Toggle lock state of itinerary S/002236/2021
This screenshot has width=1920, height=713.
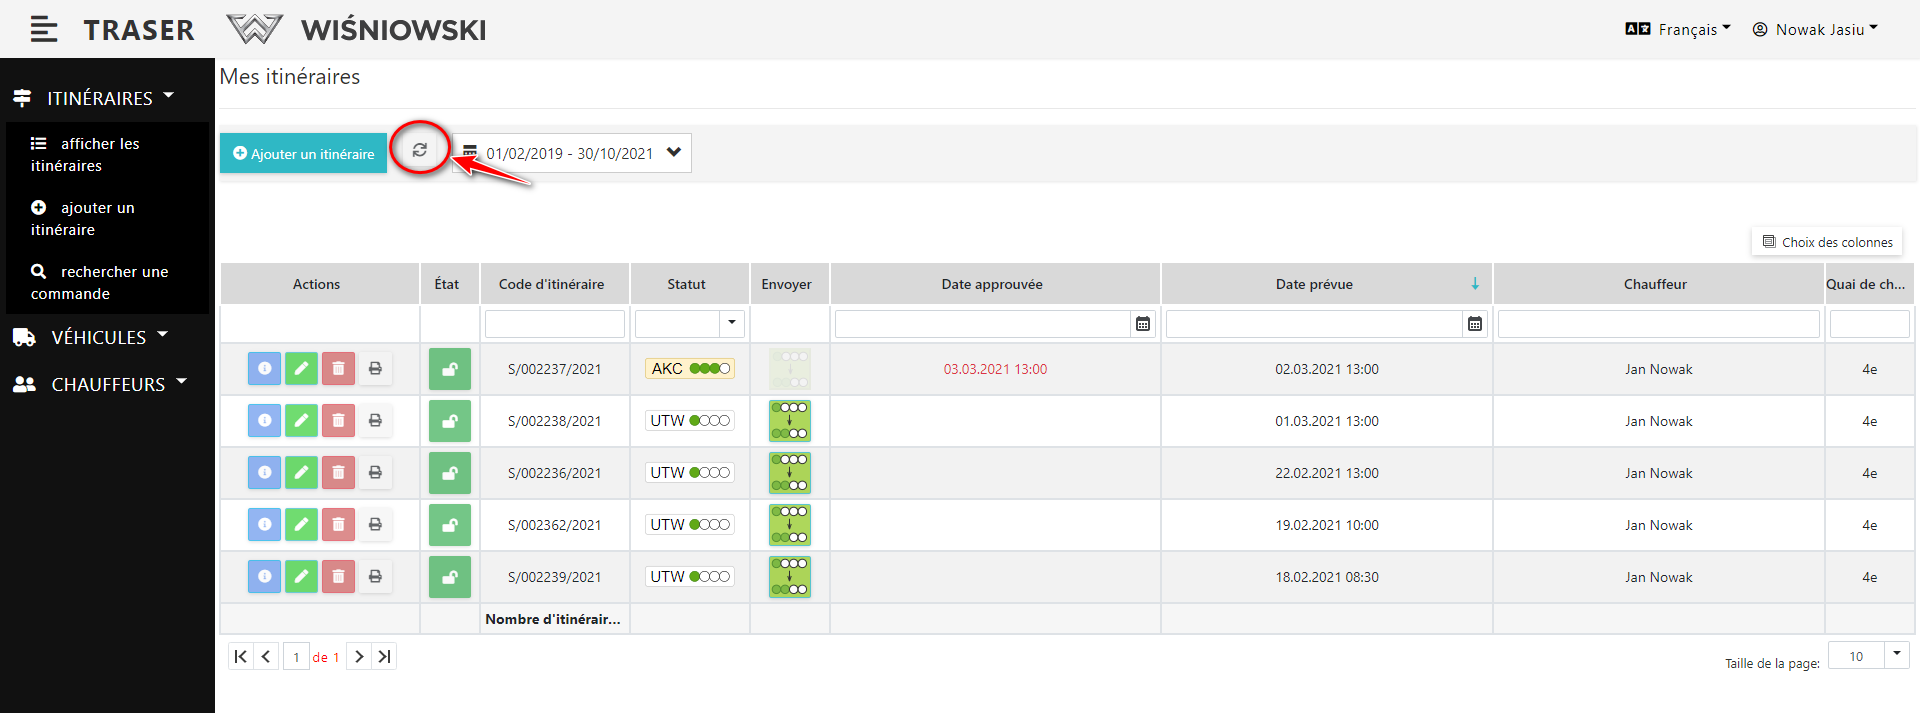(x=450, y=473)
